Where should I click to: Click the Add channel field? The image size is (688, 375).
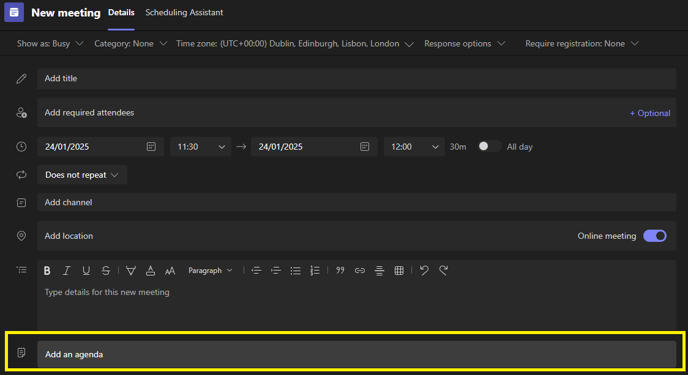(x=356, y=202)
